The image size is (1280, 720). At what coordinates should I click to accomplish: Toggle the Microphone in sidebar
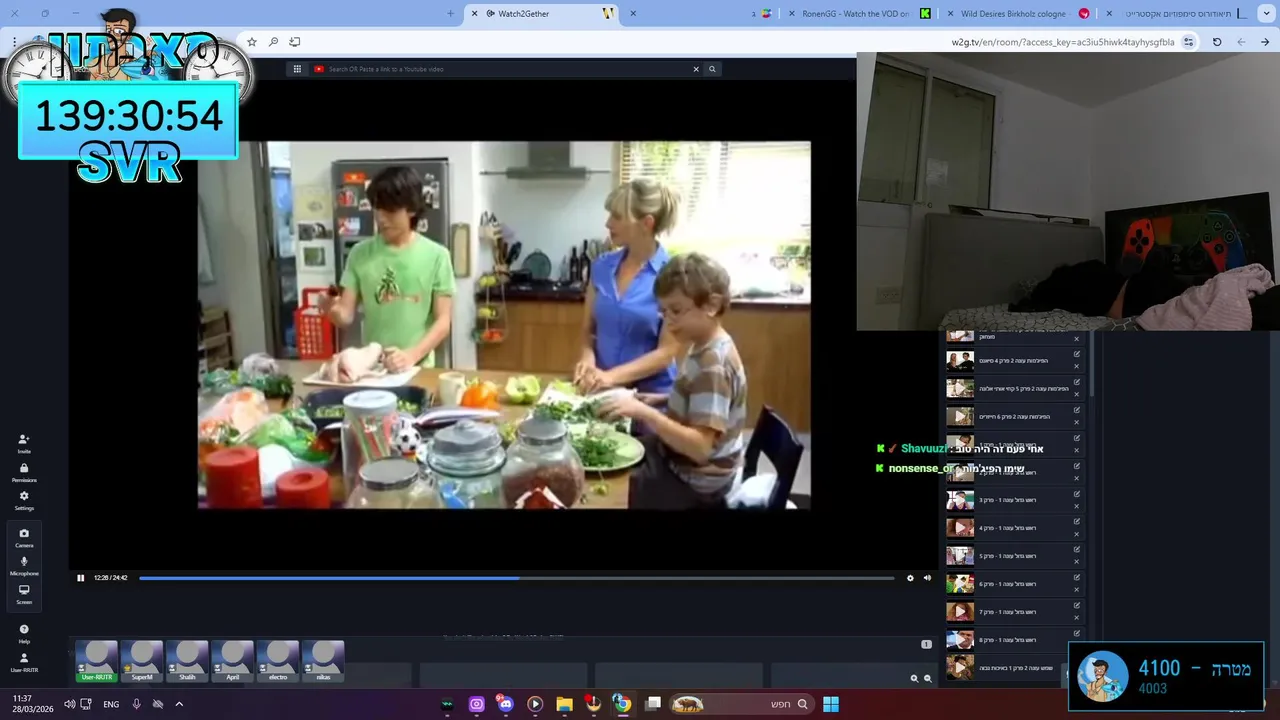pos(24,565)
